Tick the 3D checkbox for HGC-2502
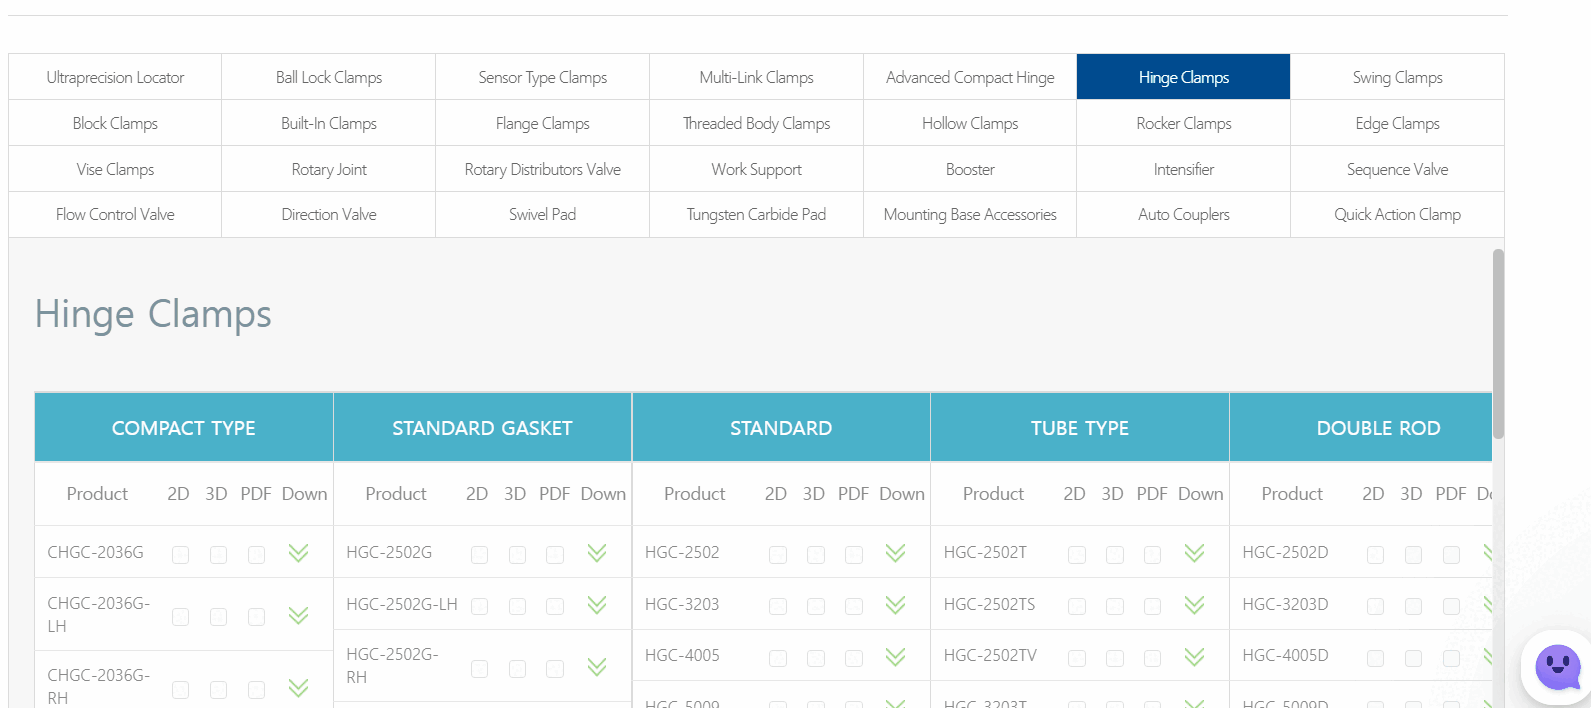 tap(816, 555)
